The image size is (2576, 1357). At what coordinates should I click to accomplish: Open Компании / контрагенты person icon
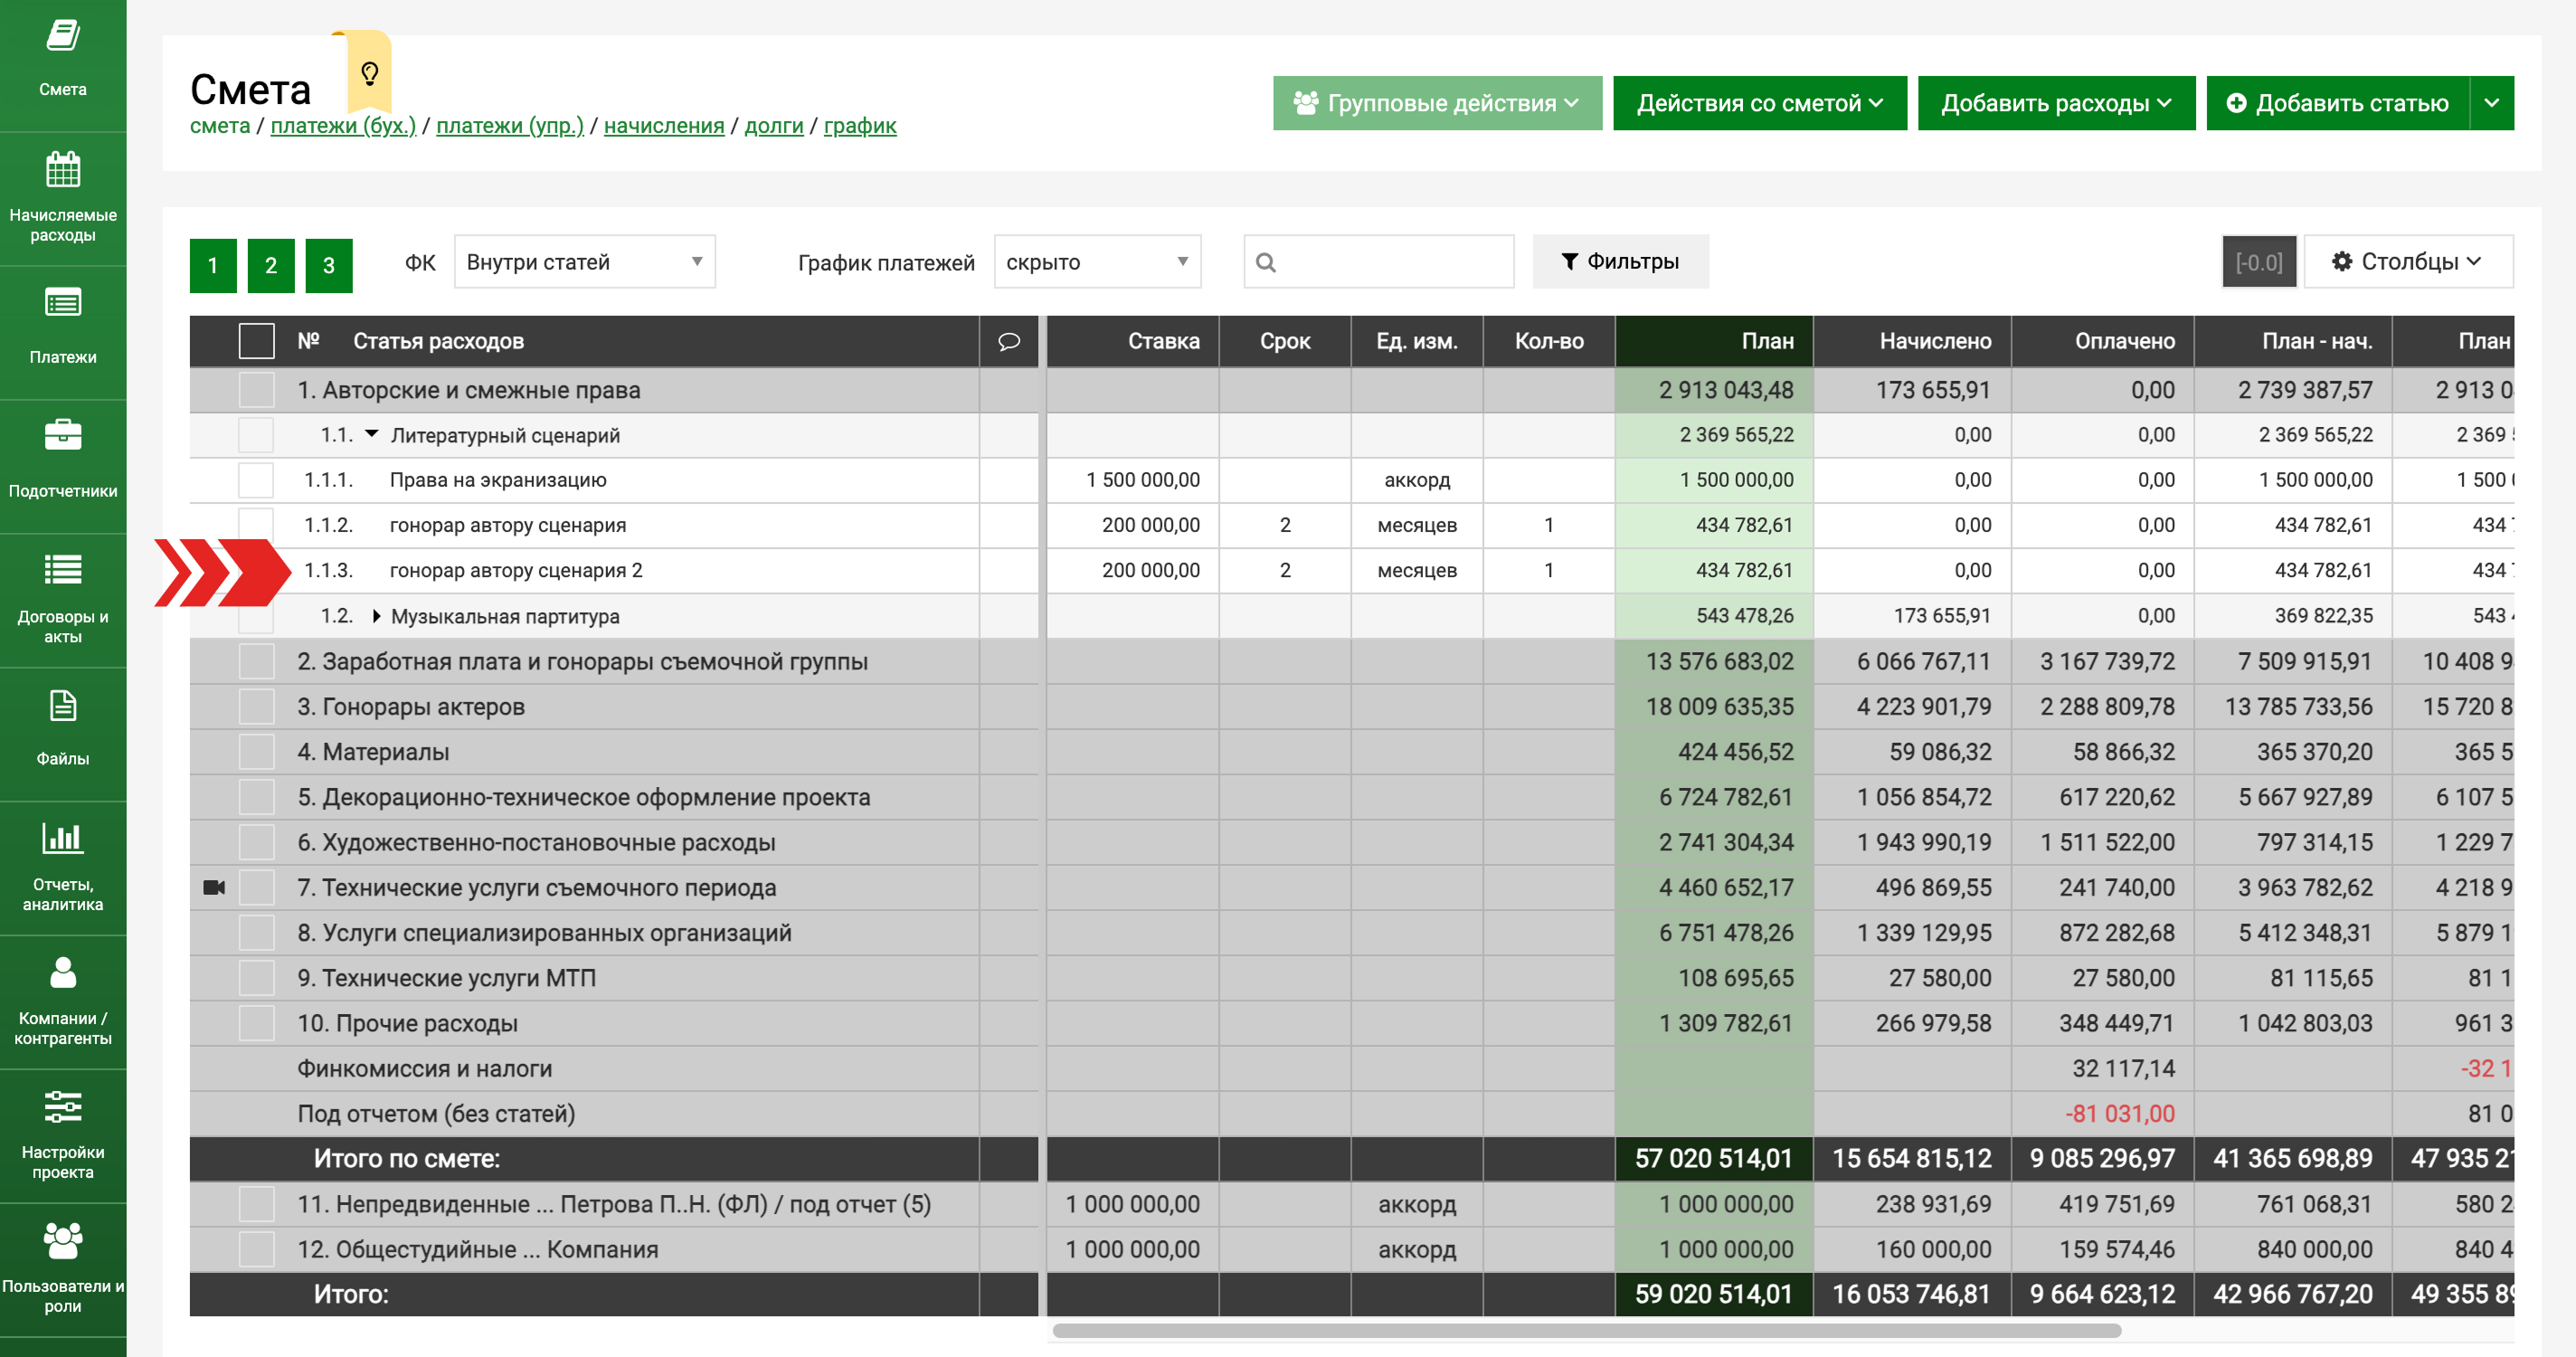click(x=63, y=972)
